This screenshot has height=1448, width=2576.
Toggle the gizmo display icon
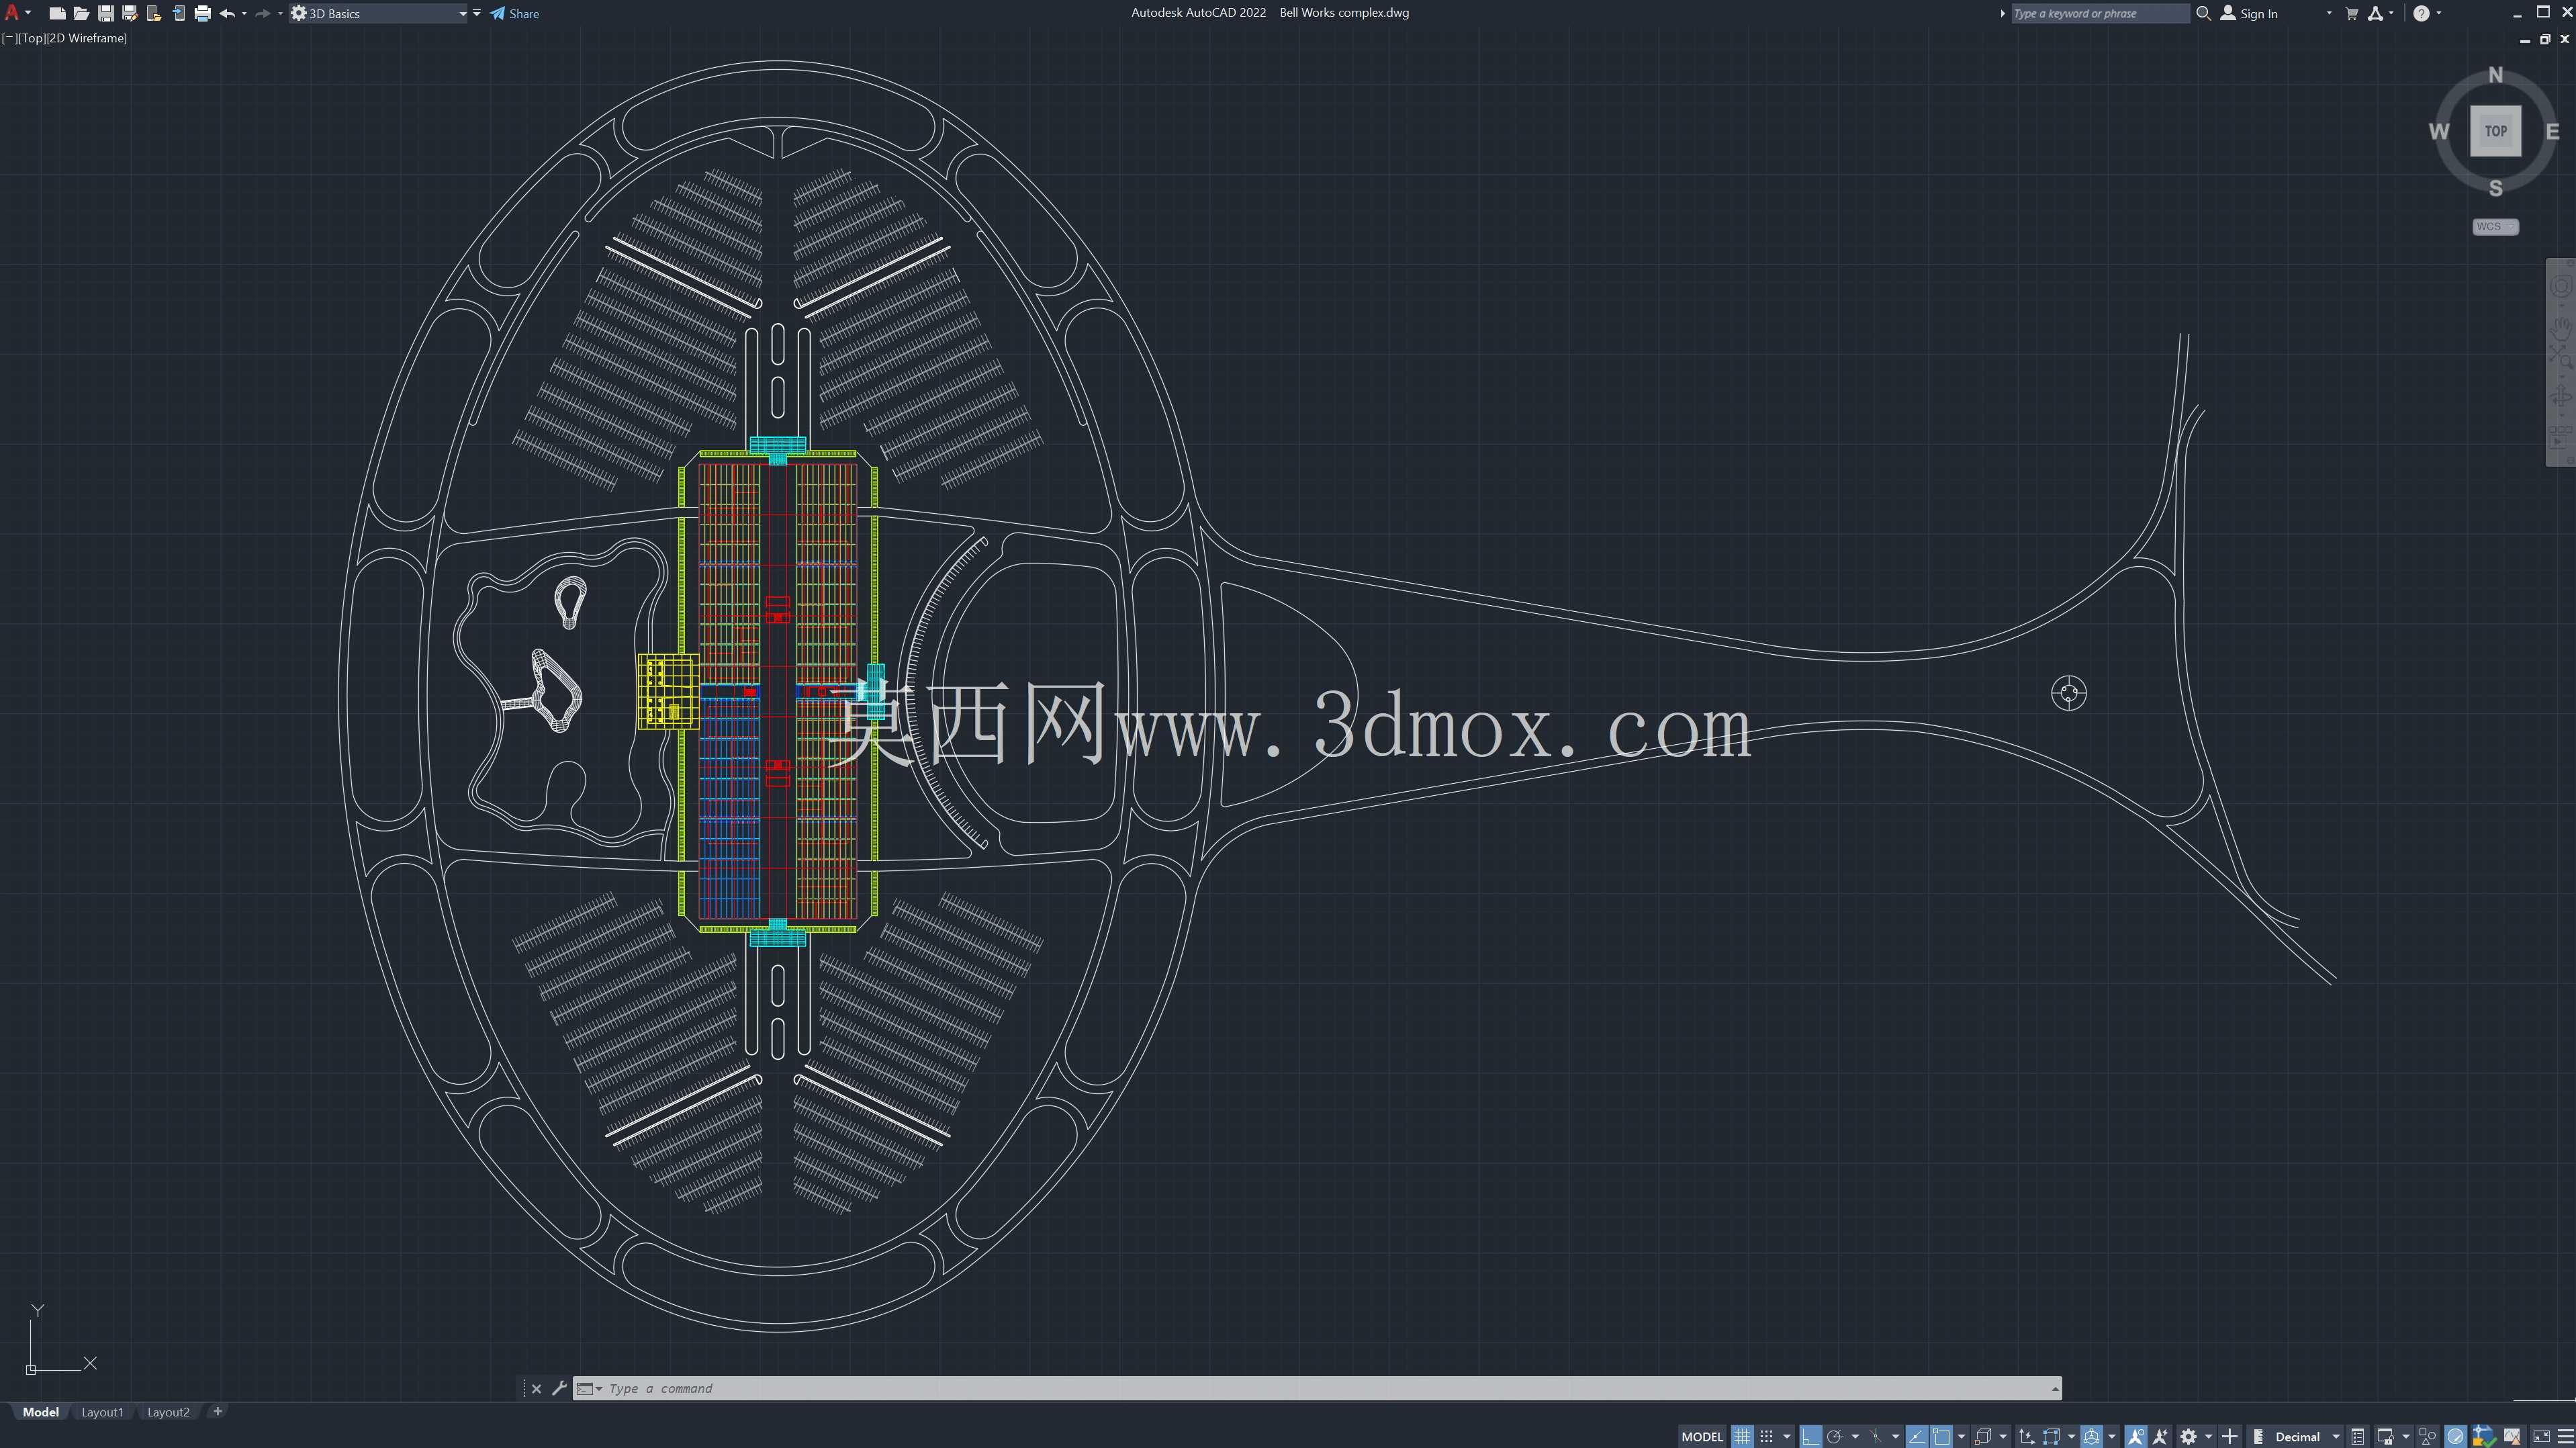pyautogui.click(x=2092, y=1437)
